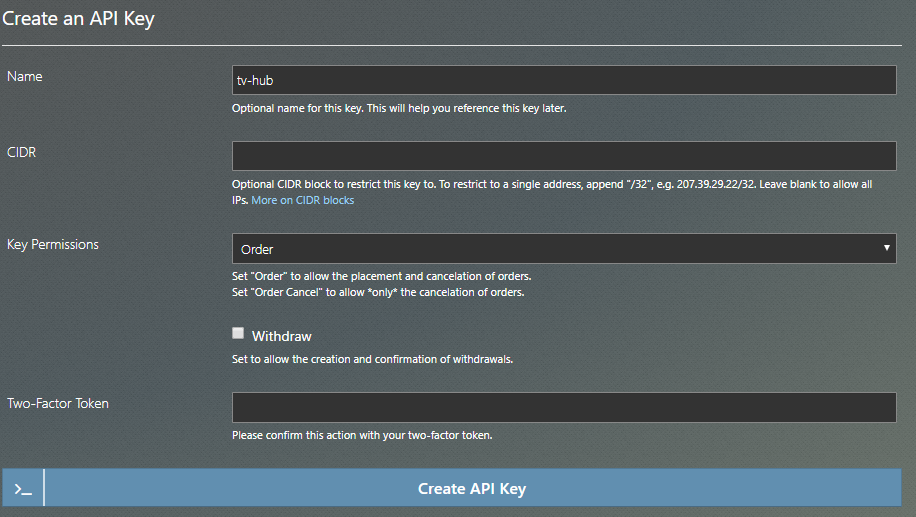This screenshot has height=517, width=916.
Task: Click the arrow on the Key Permissions select
Action: click(886, 248)
